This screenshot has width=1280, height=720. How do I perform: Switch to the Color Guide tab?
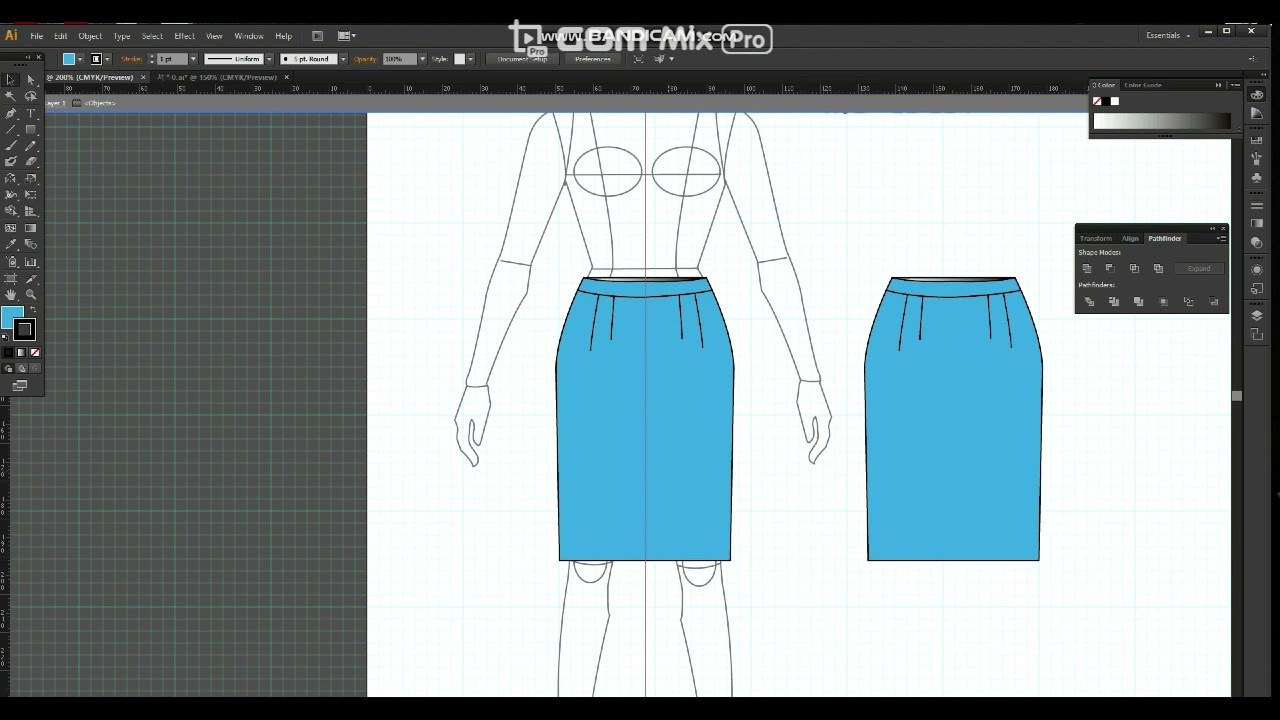(1143, 85)
